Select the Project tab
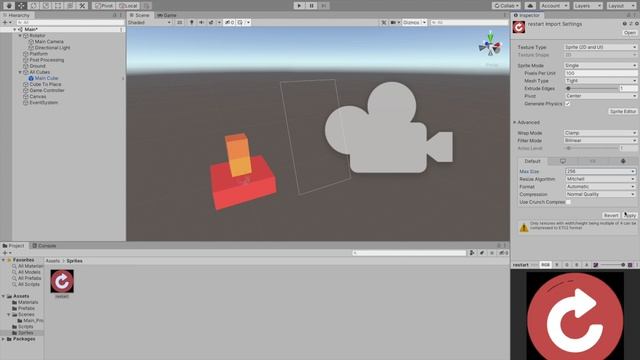The width and height of the screenshot is (640, 360). (x=14, y=246)
